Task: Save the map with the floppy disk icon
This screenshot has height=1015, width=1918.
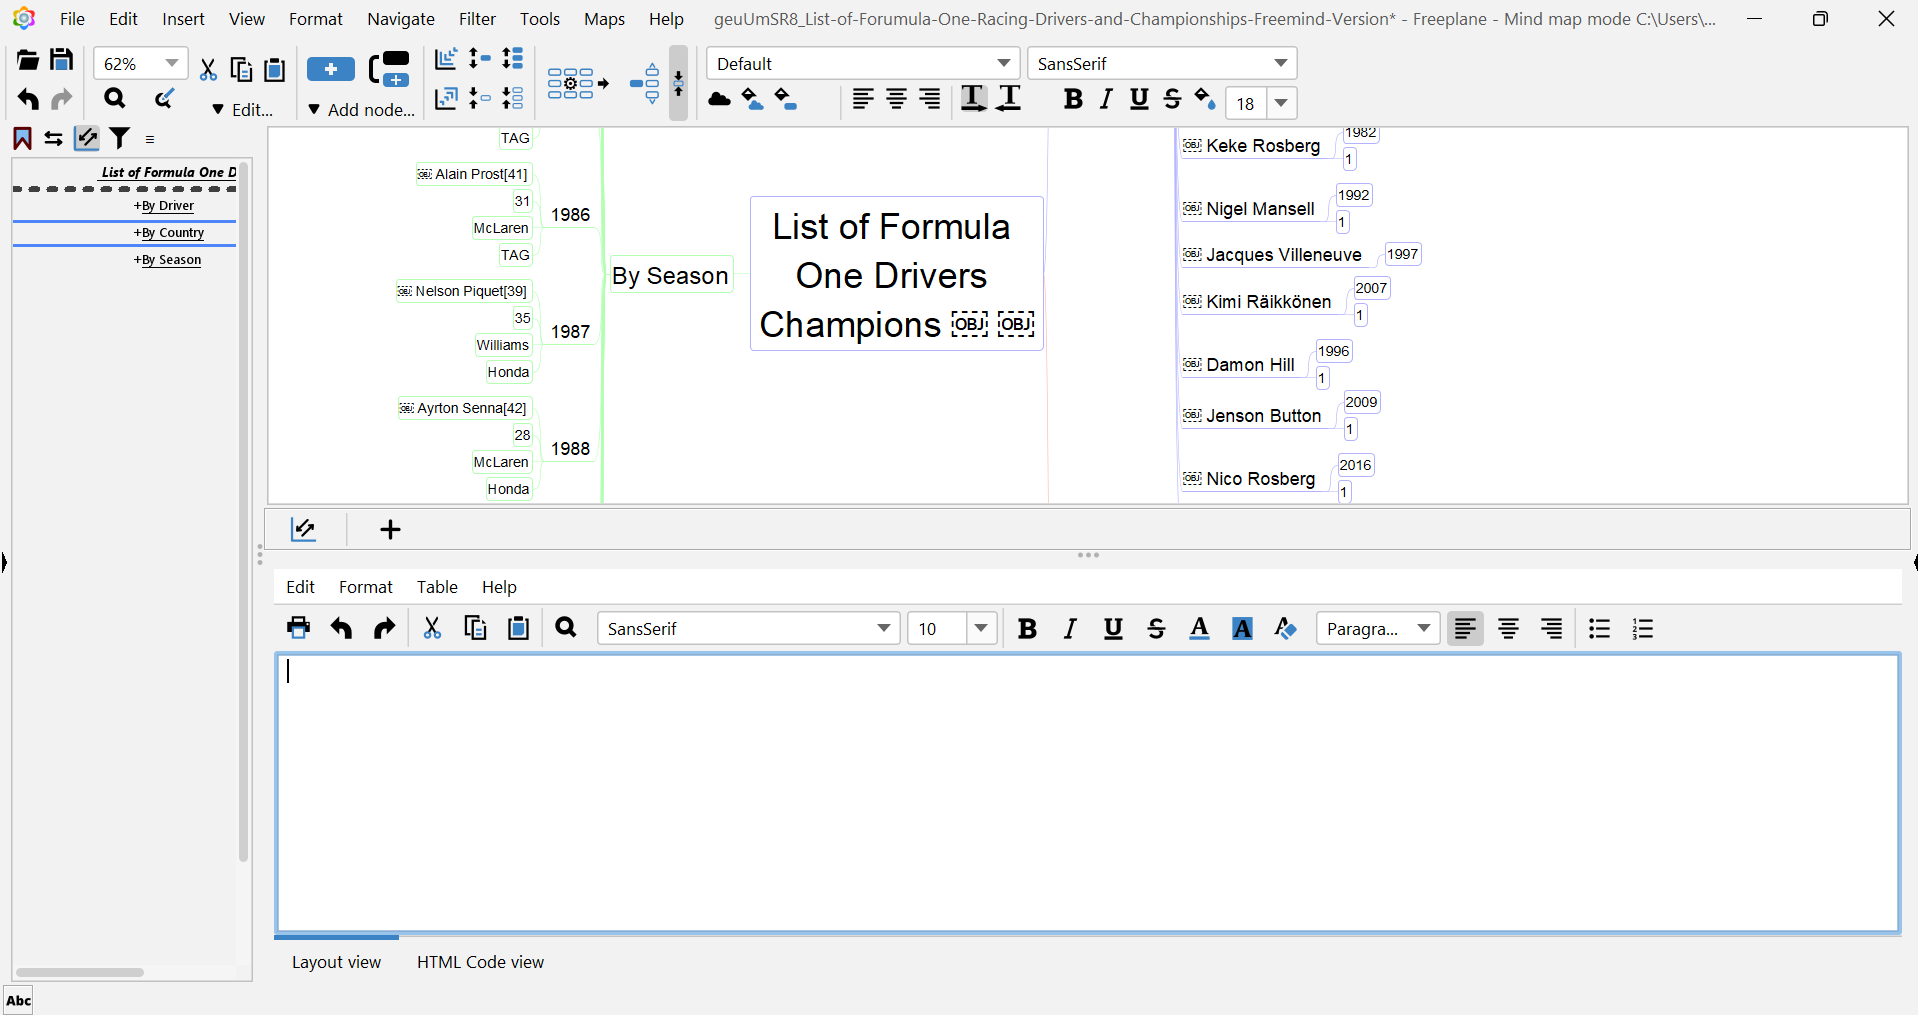Action: click(62, 60)
